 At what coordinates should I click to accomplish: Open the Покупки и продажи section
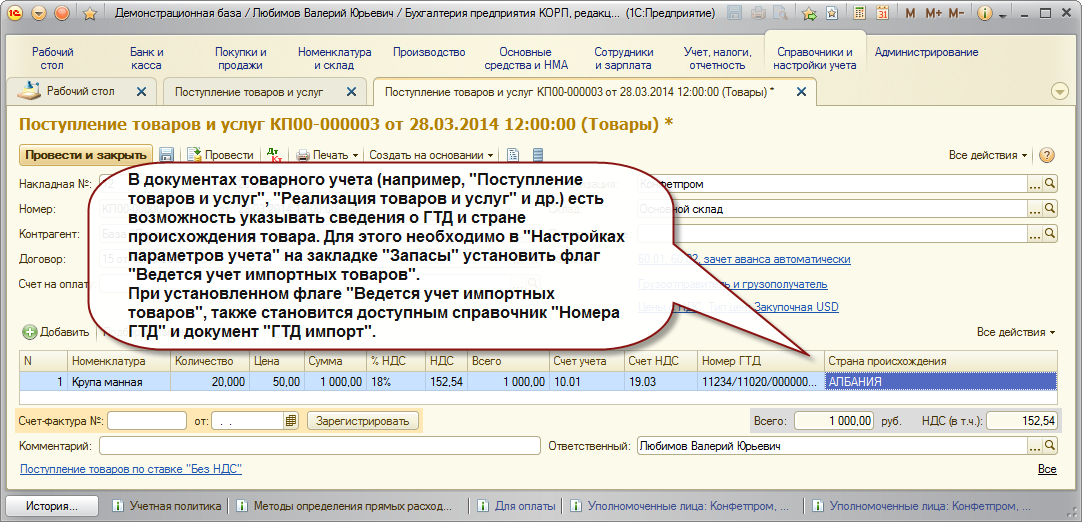(241, 59)
